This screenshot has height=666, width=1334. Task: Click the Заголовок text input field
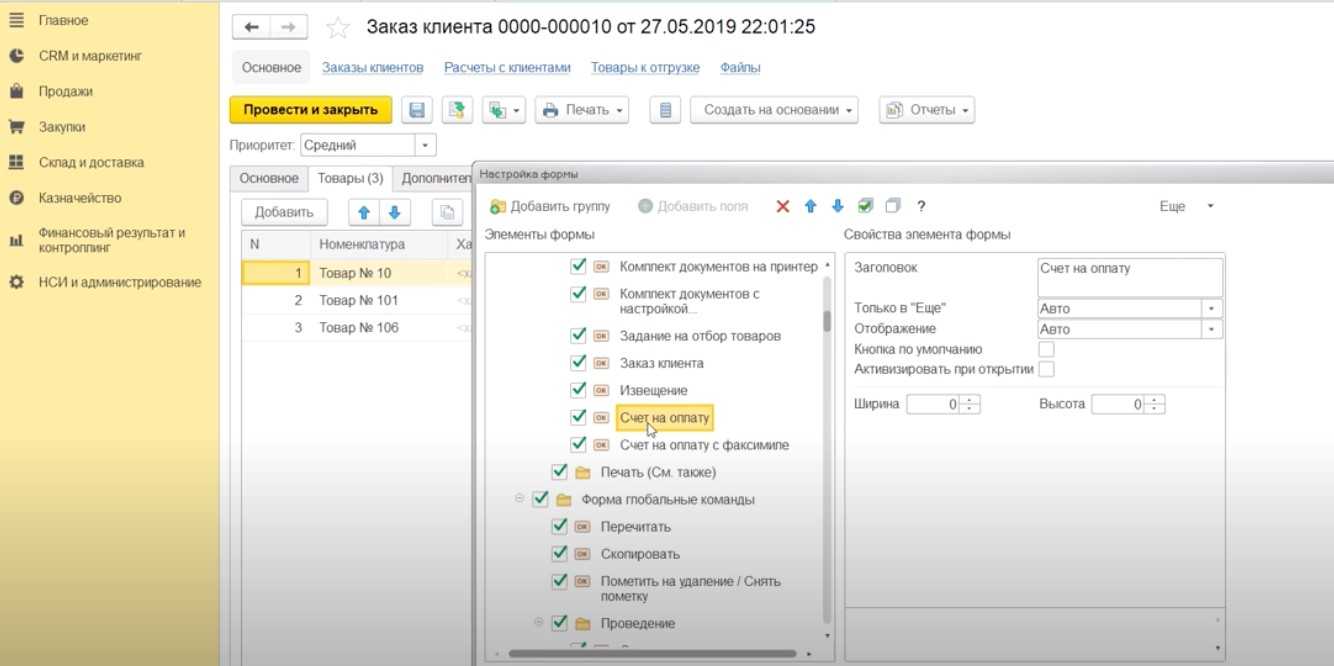coord(1130,277)
